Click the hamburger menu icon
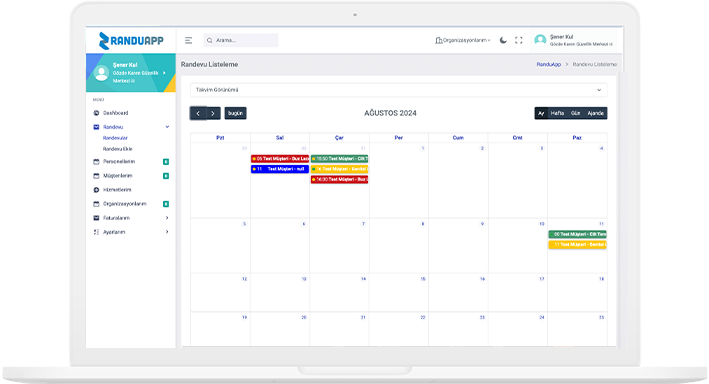Screen dimensions: 709x384 click(189, 40)
